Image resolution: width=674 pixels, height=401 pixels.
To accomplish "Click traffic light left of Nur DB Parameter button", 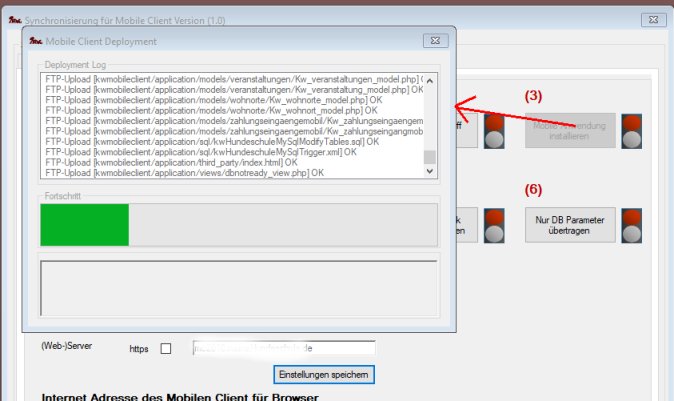I will coord(494,225).
